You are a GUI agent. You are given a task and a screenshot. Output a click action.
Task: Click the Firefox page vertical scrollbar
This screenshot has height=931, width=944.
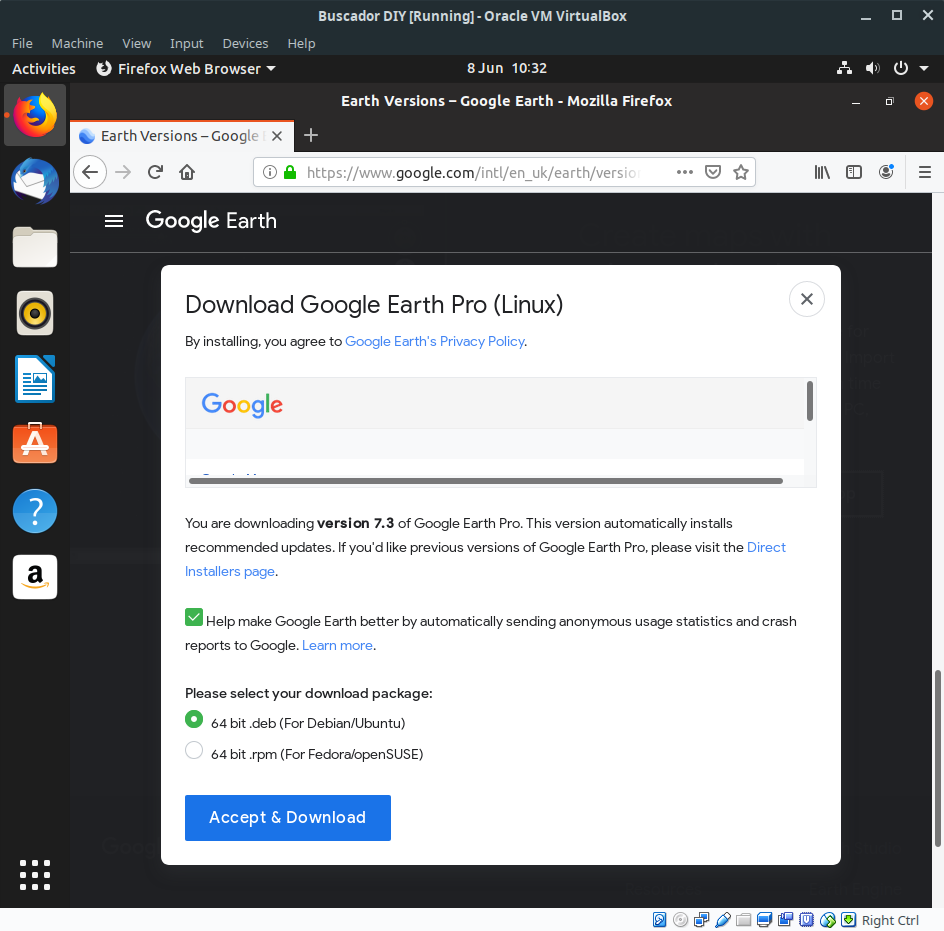[x=937, y=758]
